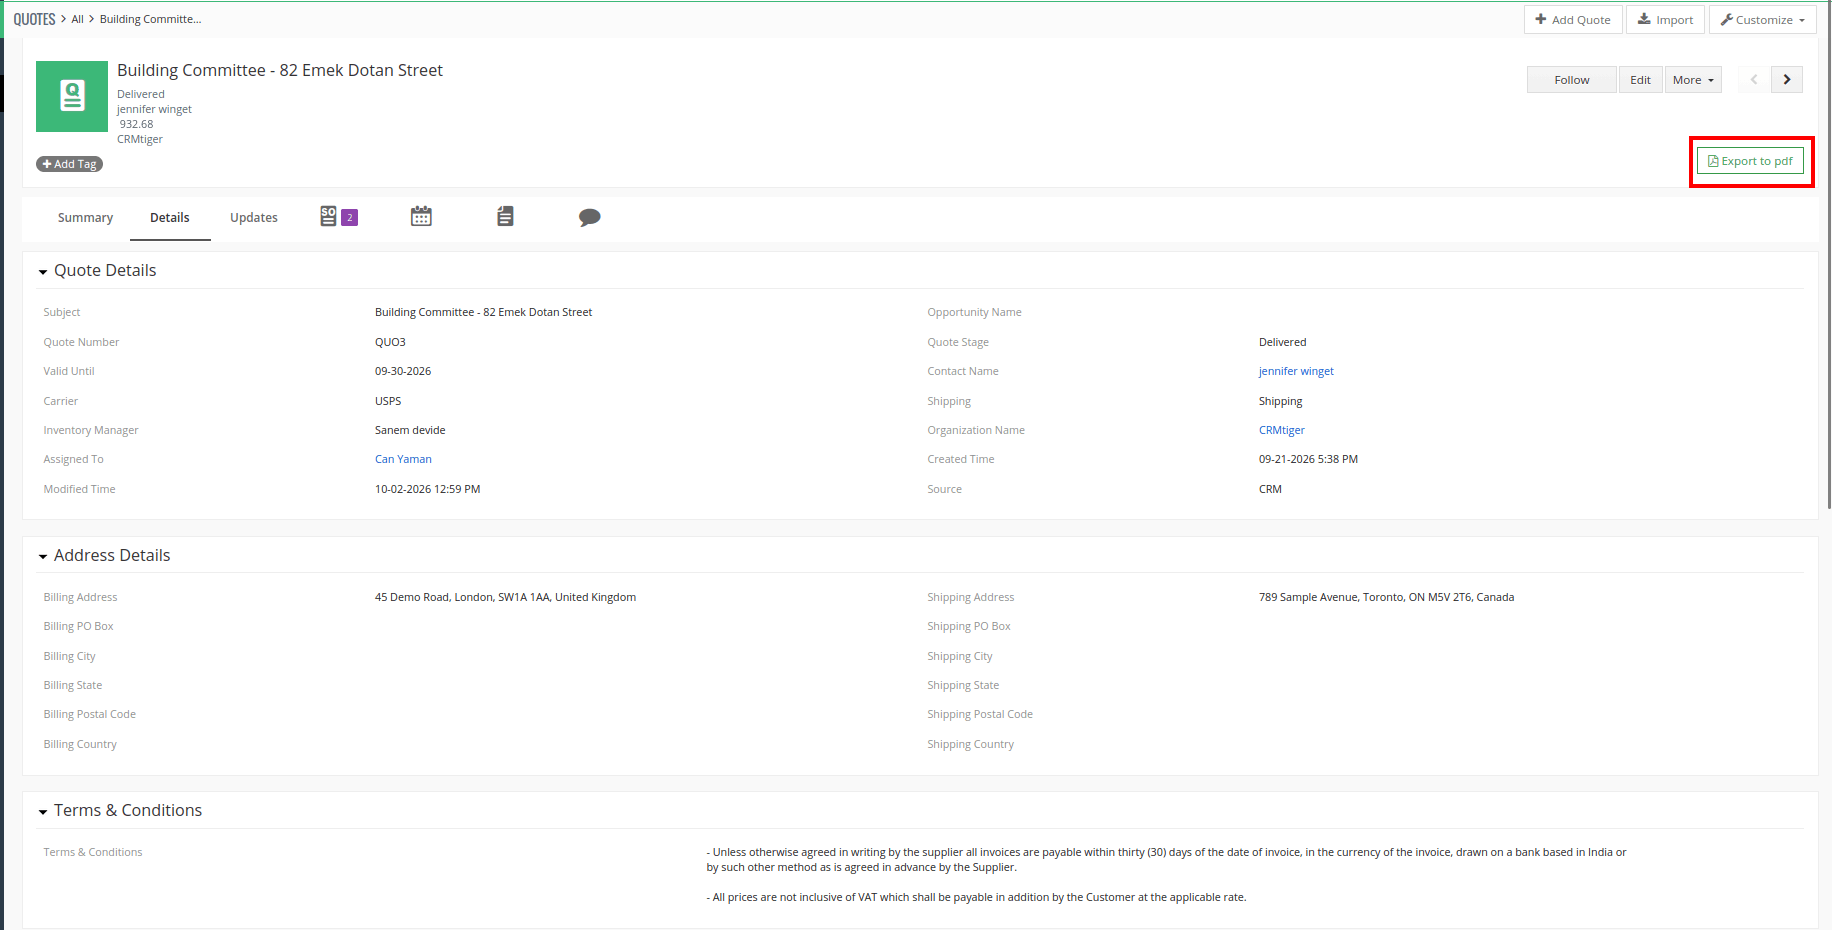This screenshot has width=1832, height=930.
Task: Select the Details tab
Action: (x=170, y=218)
